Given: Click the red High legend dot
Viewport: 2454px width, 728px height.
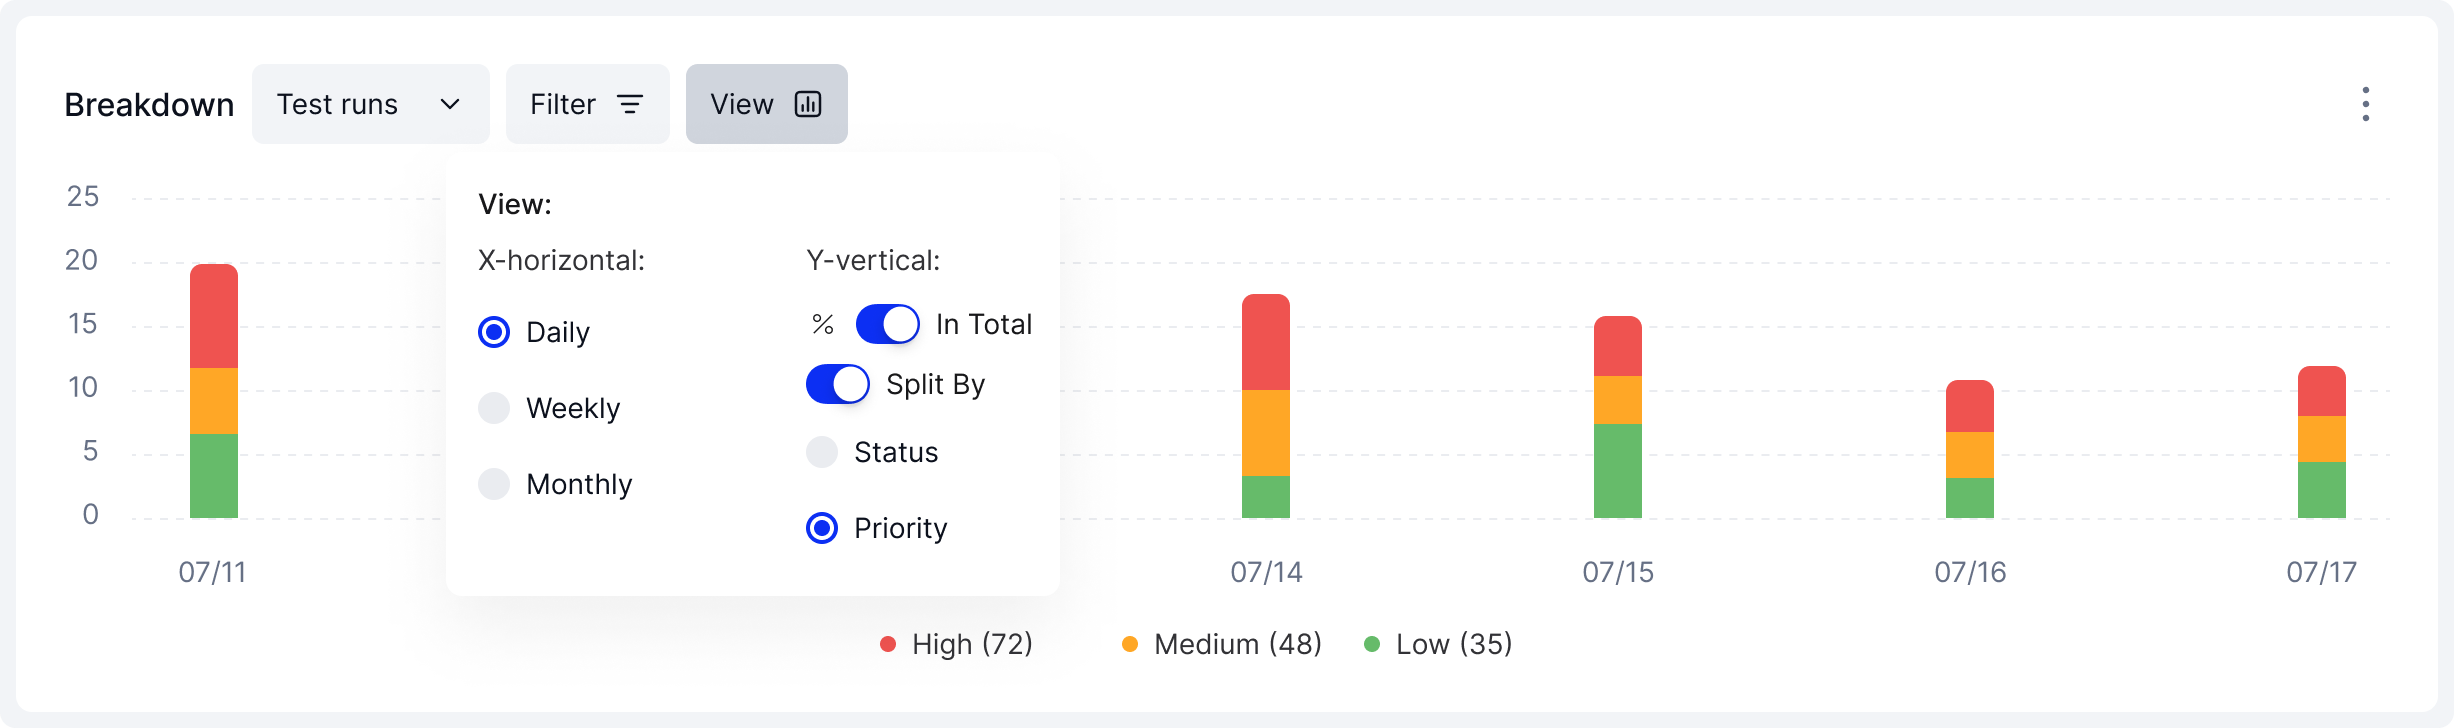Looking at the screenshot, I should pyautogui.click(x=888, y=645).
